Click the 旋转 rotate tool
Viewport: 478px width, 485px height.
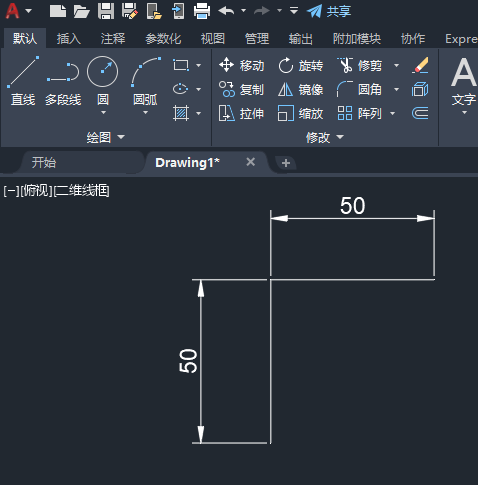point(301,65)
